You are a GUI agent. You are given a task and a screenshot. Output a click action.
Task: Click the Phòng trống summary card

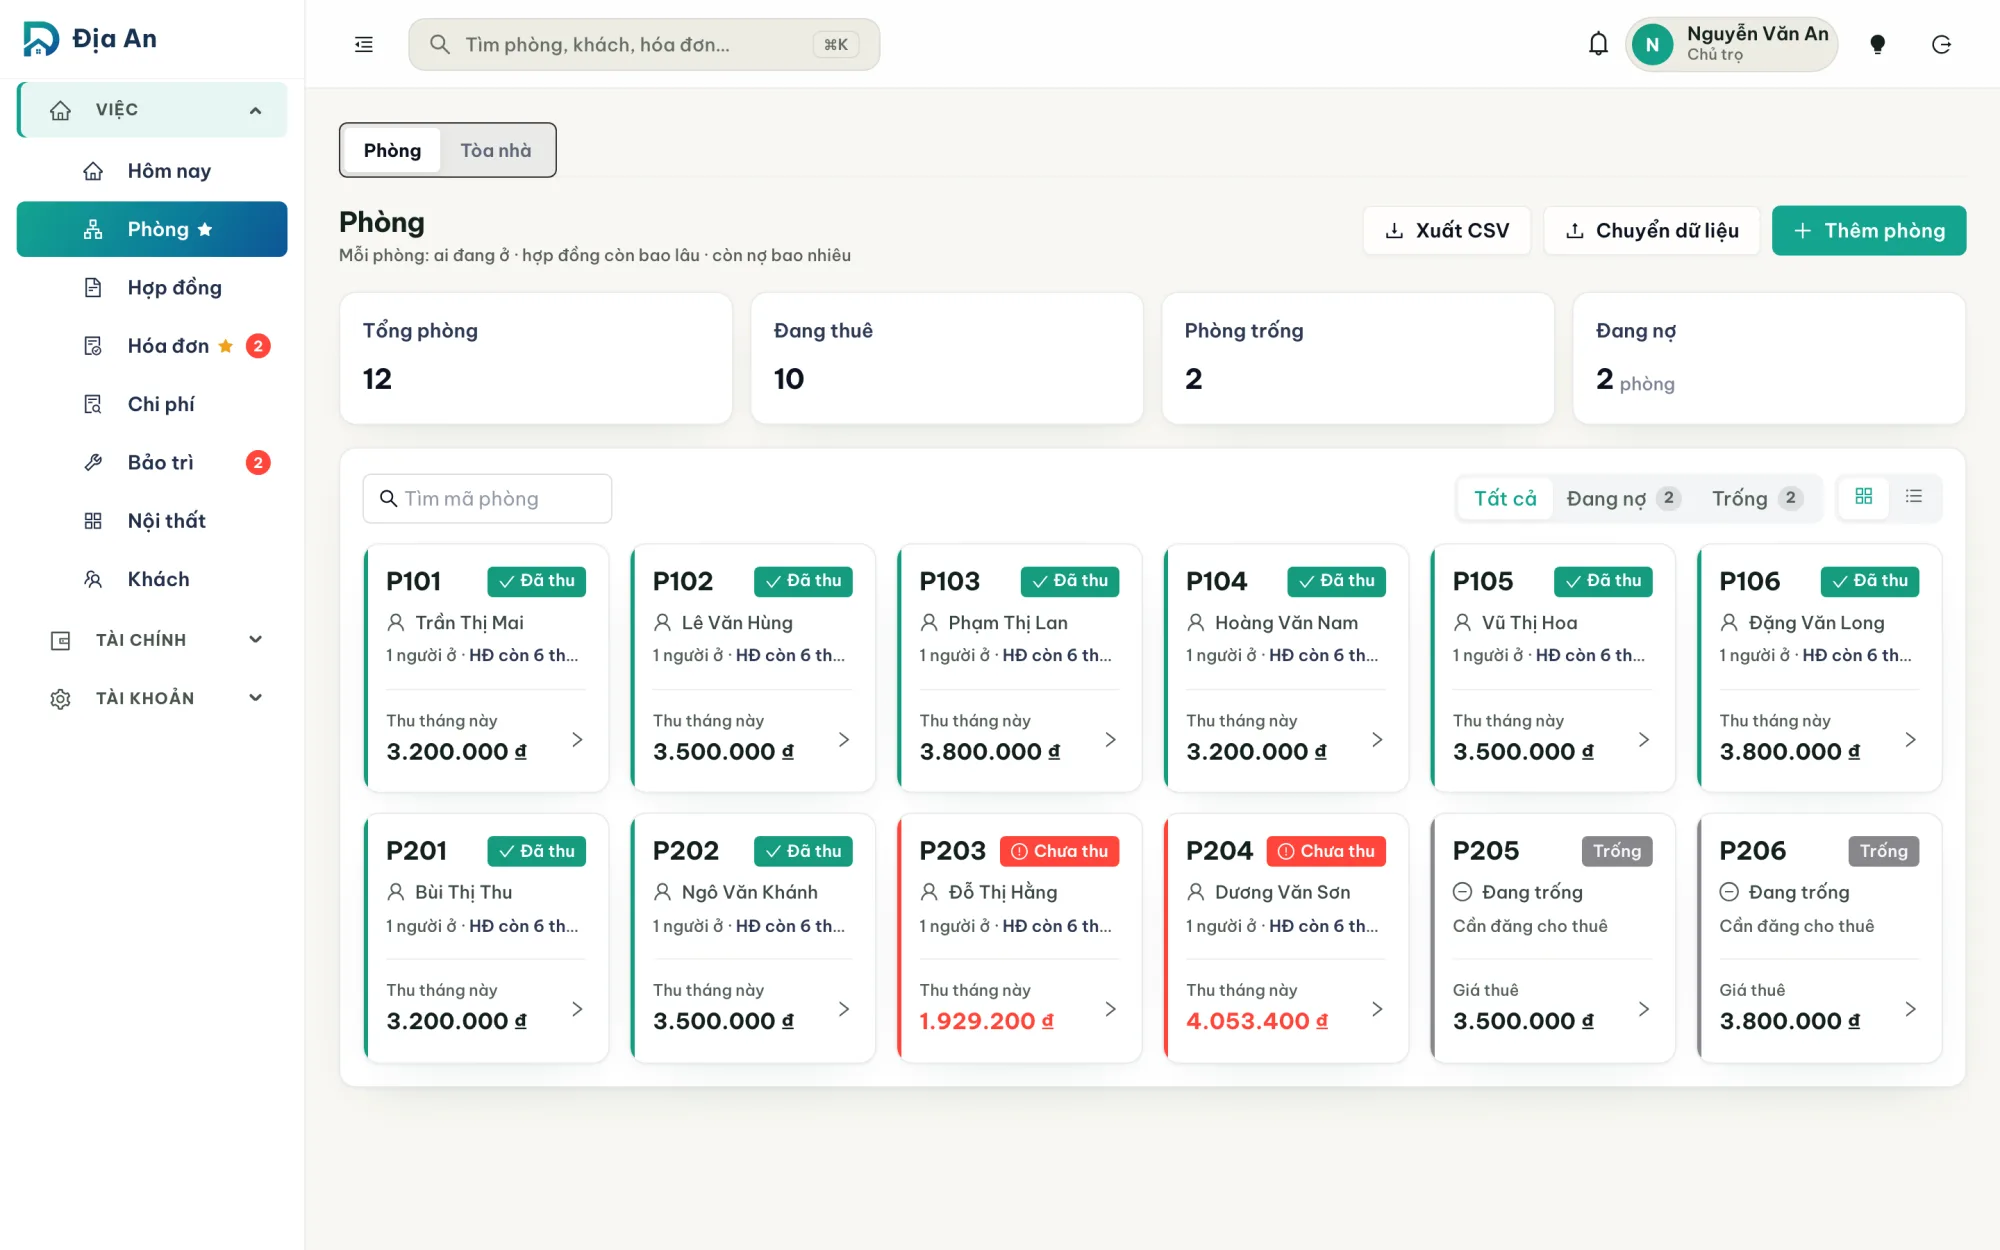(1358, 358)
